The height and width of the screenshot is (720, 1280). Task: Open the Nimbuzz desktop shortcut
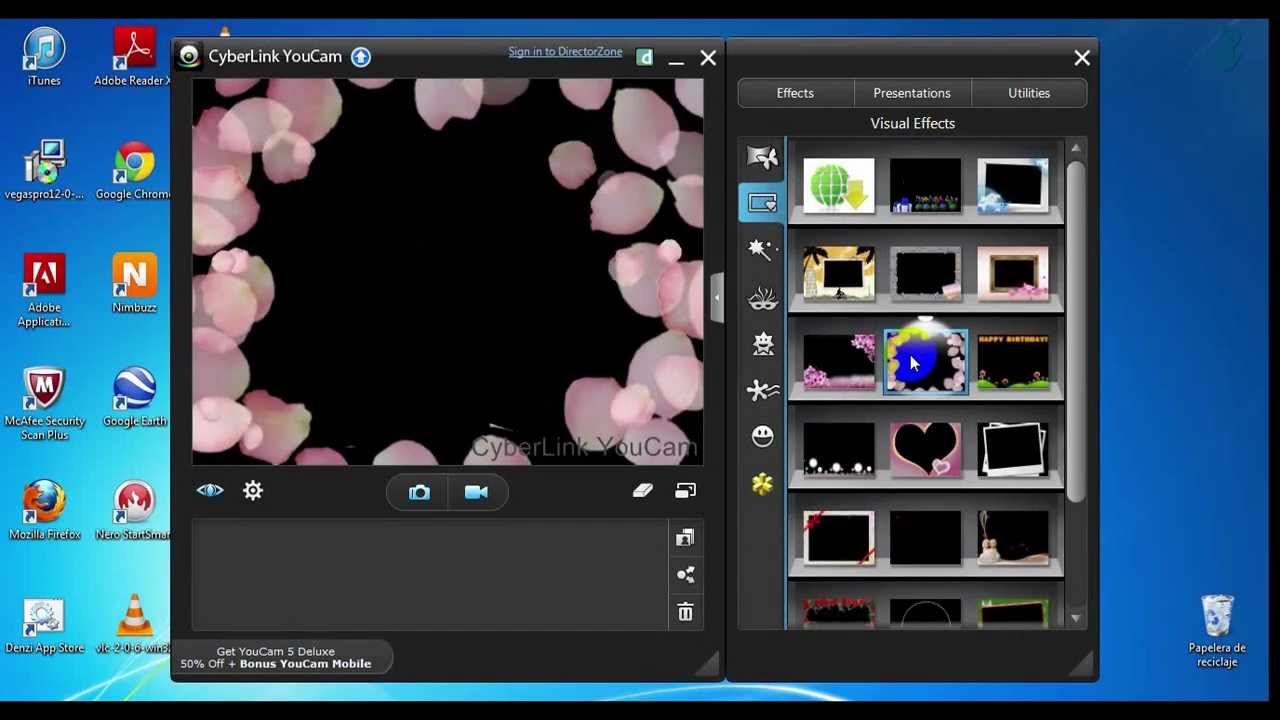click(134, 283)
